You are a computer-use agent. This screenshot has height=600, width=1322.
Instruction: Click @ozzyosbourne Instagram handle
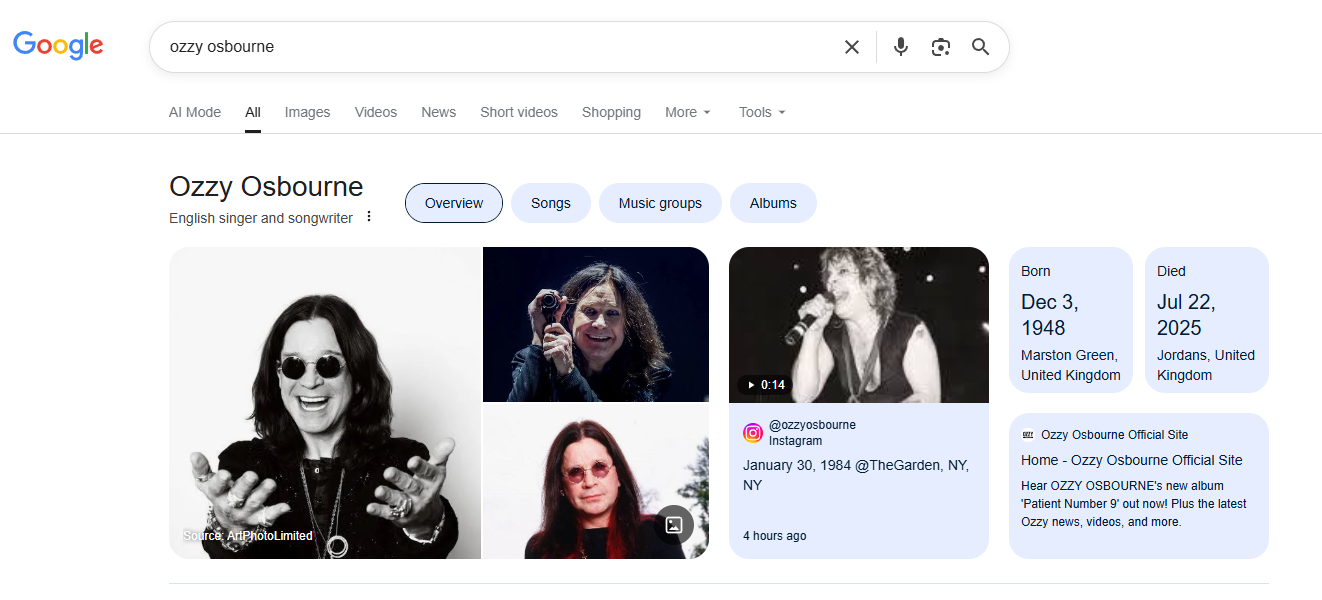[x=812, y=425]
